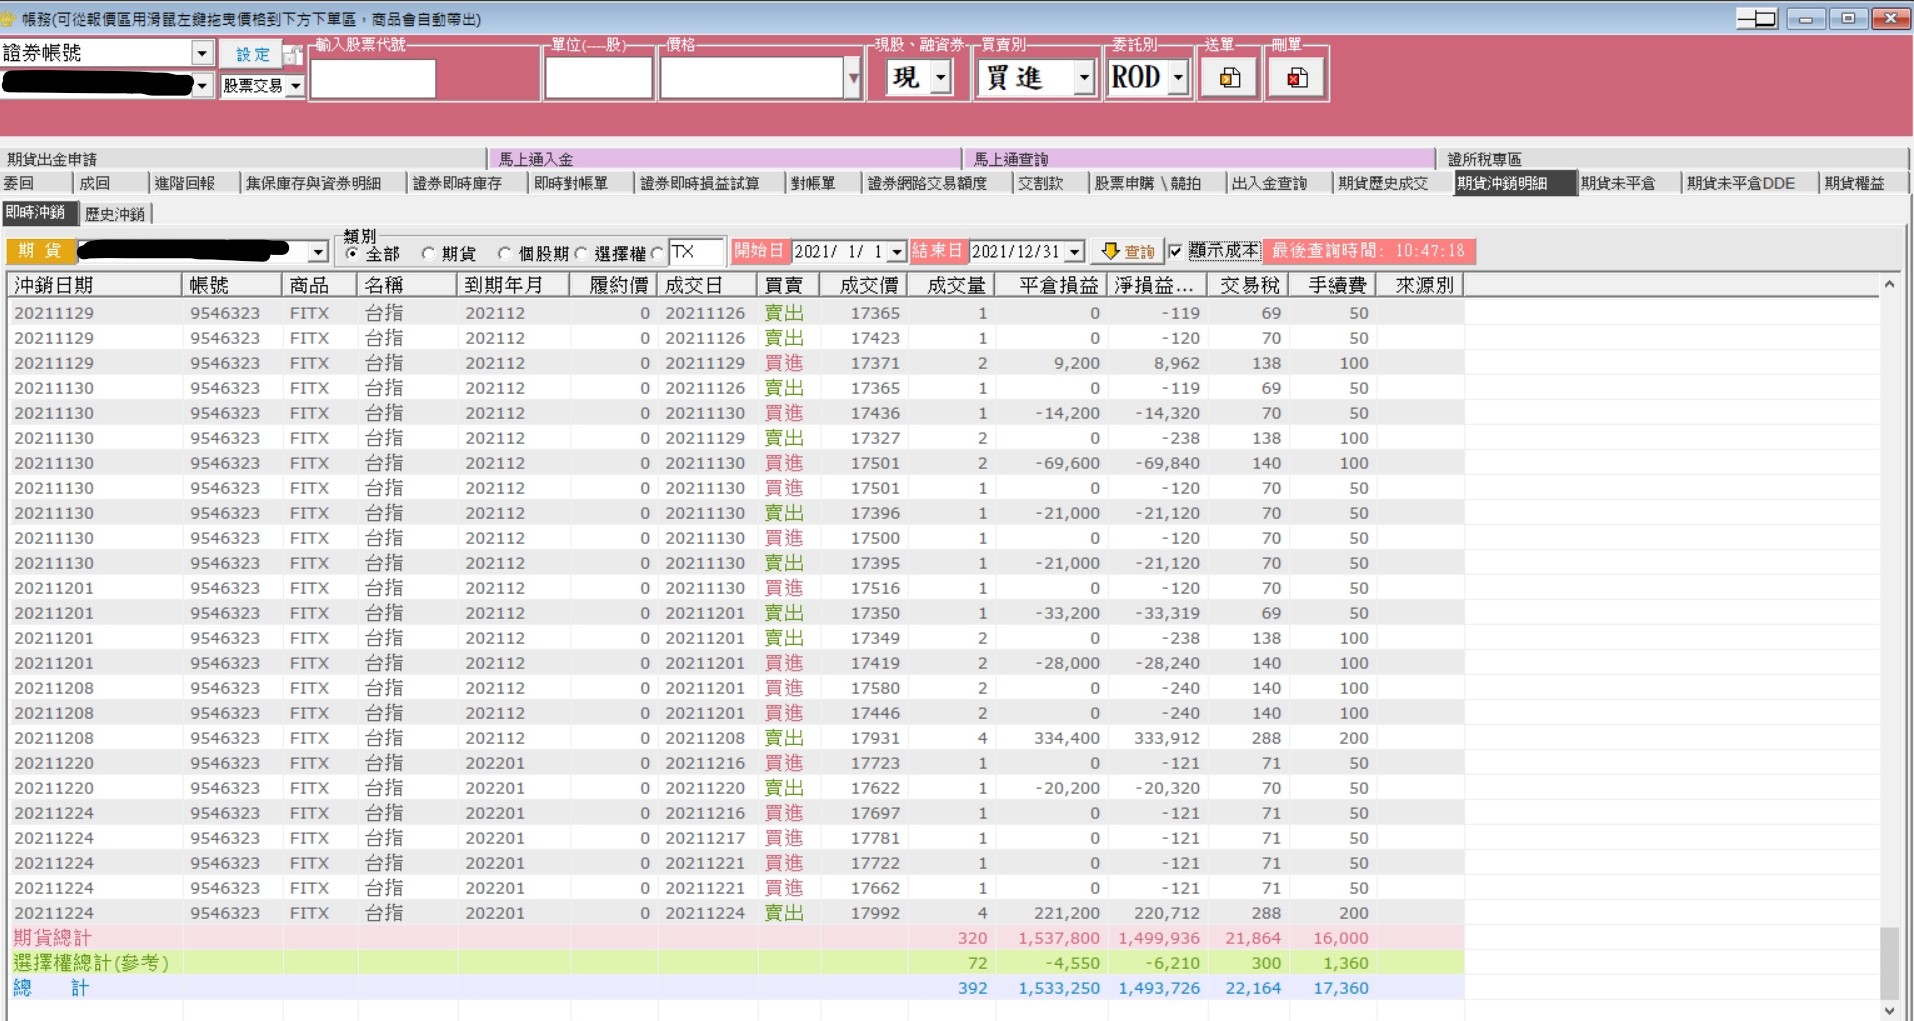Click the 刪單 delete order icon

pos(1297,78)
